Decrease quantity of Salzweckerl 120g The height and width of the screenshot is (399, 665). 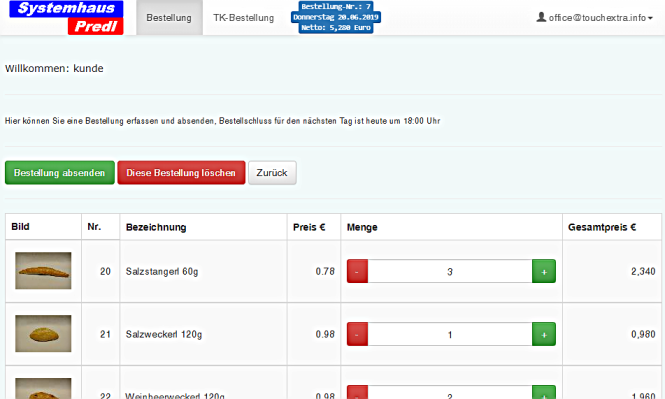[x=357, y=334]
